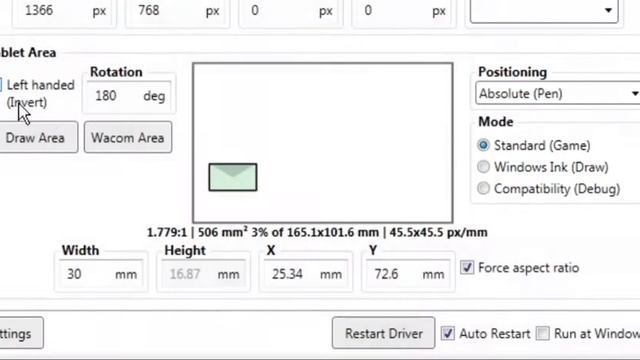Check the Left handed (Invert) checkbox
The height and width of the screenshot is (360, 640).
point(1,85)
